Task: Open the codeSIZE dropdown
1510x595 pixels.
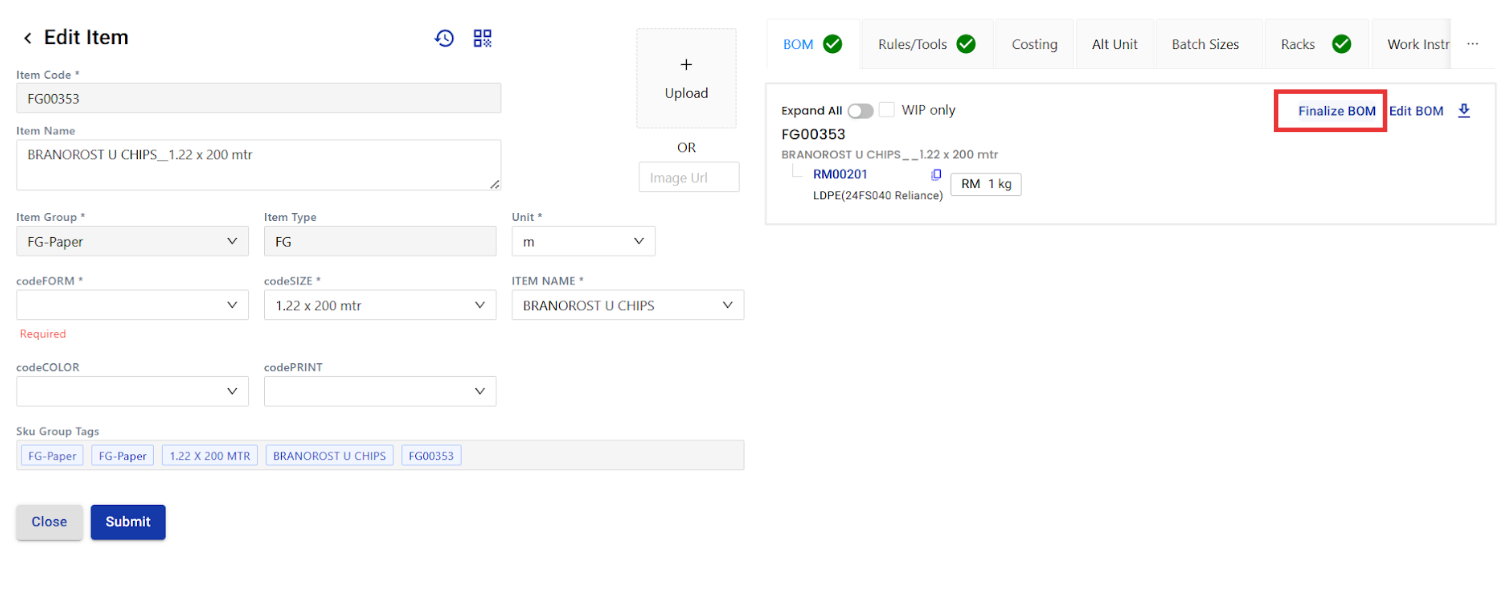Action: pyautogui.click(x=380, y=305)
